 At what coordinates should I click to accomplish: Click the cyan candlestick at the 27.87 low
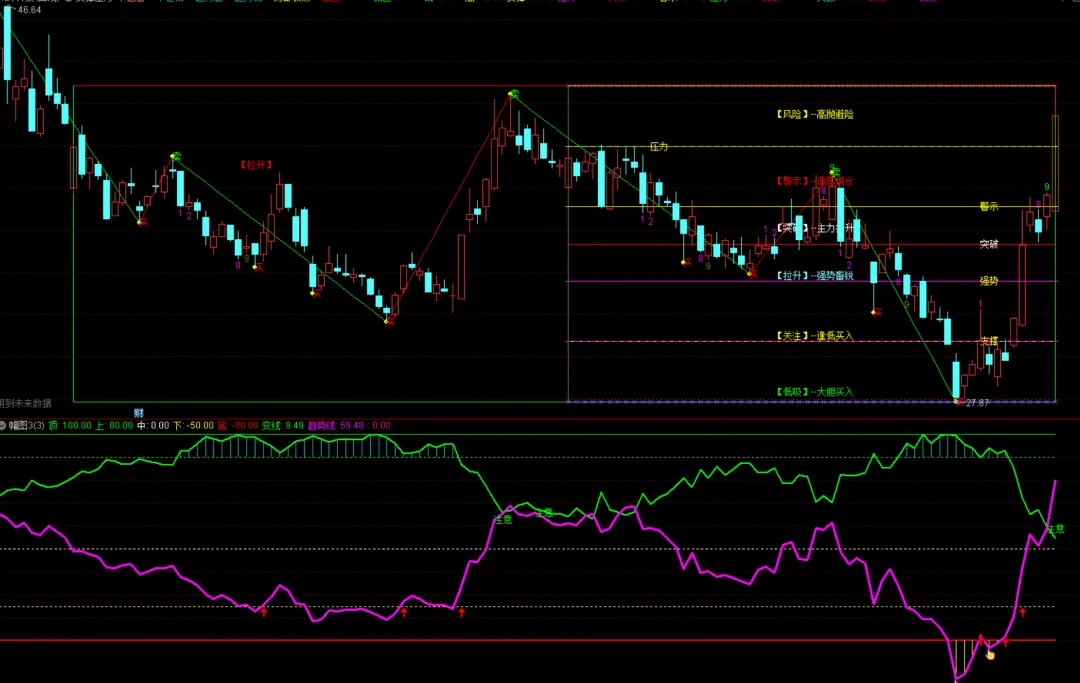click(x=956, y=377)
